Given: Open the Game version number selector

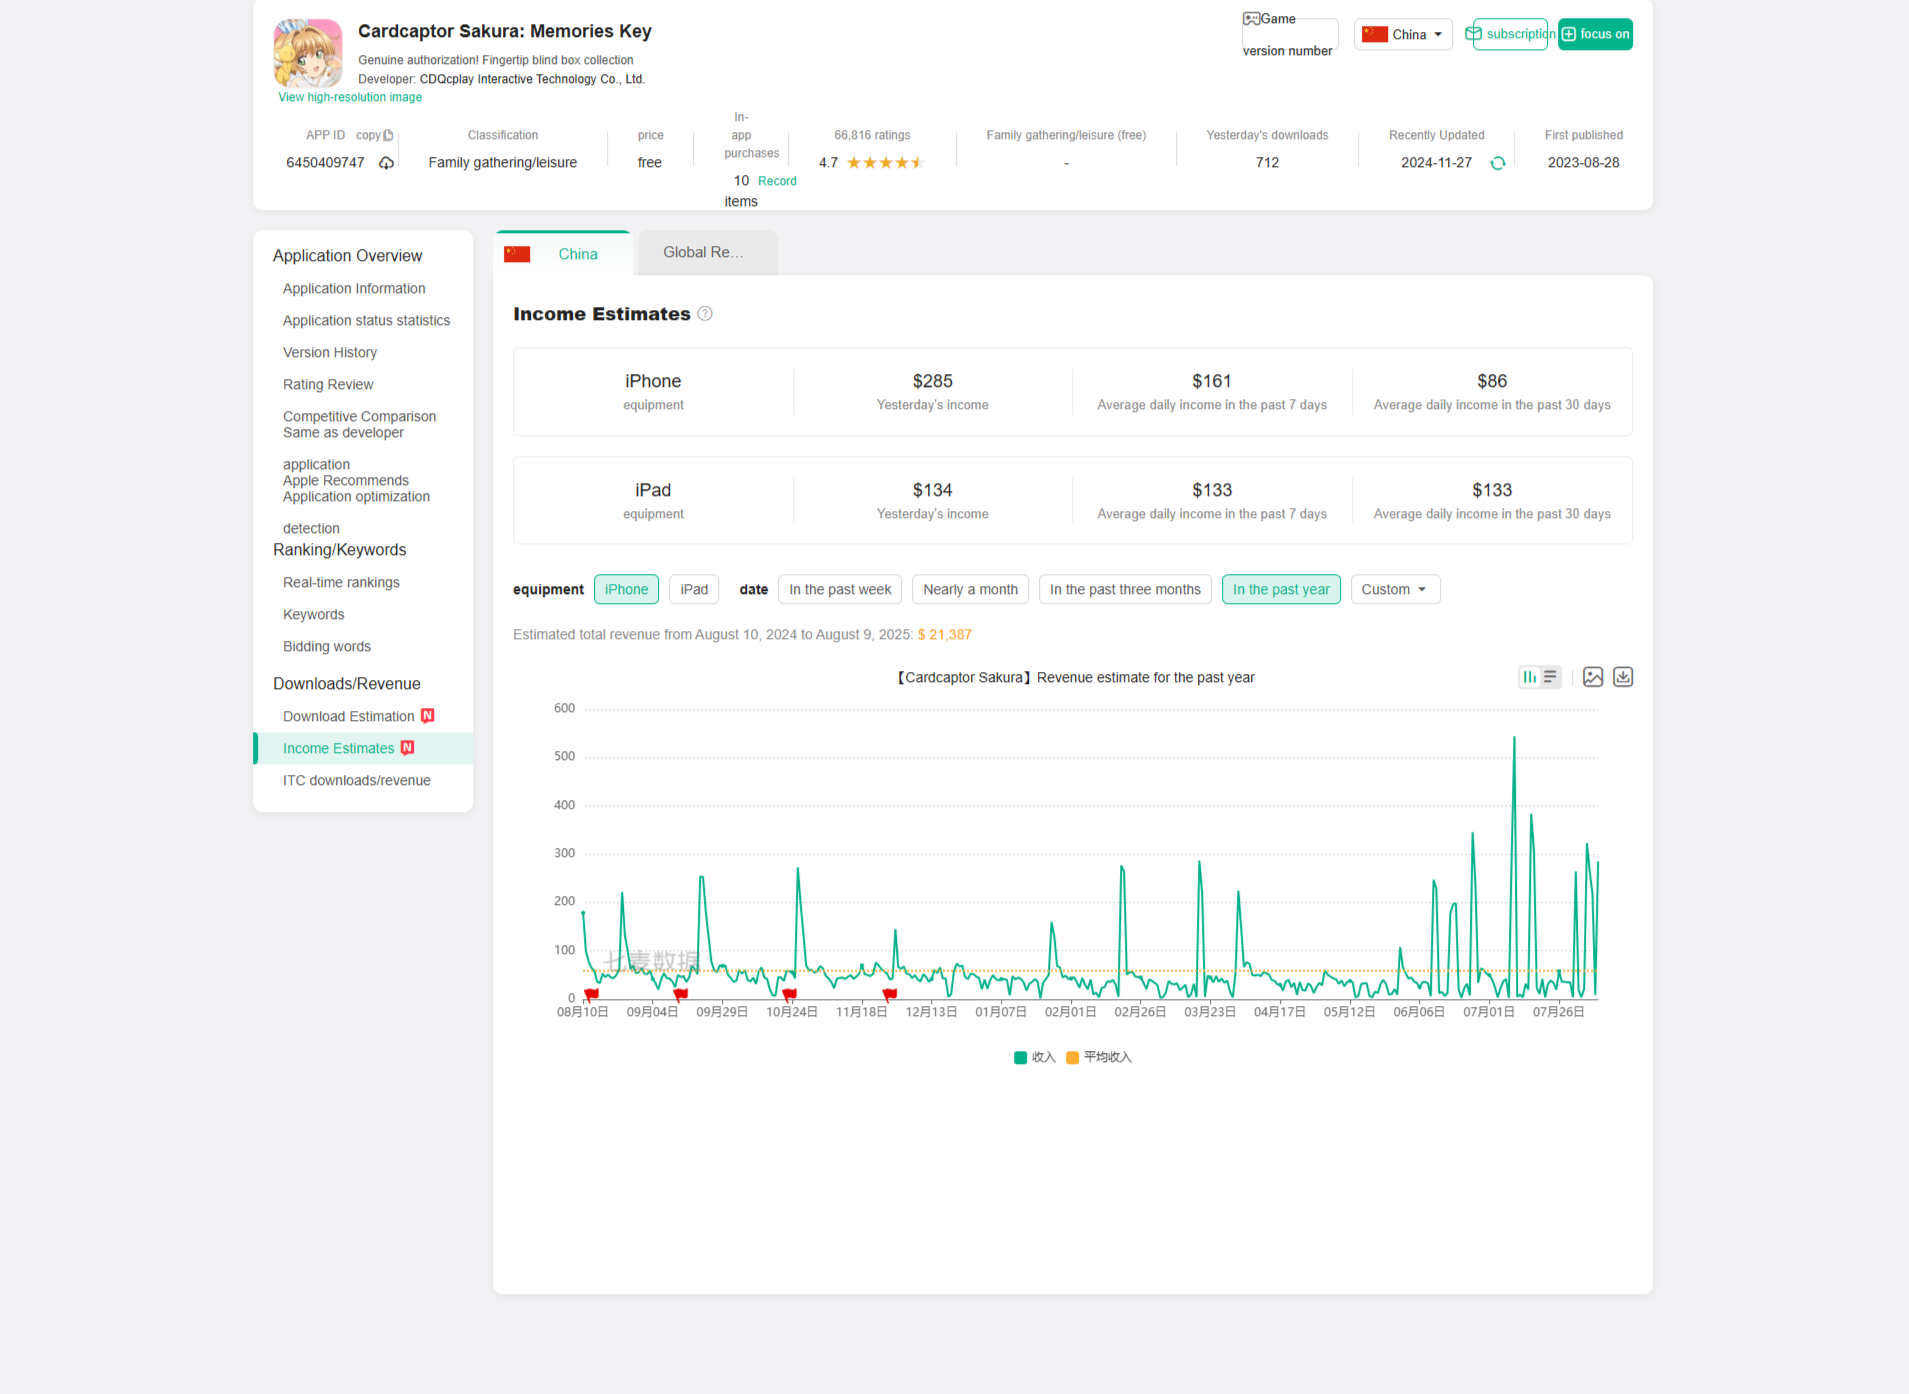Looking at the screenshot, I should tap(1289, 35).
